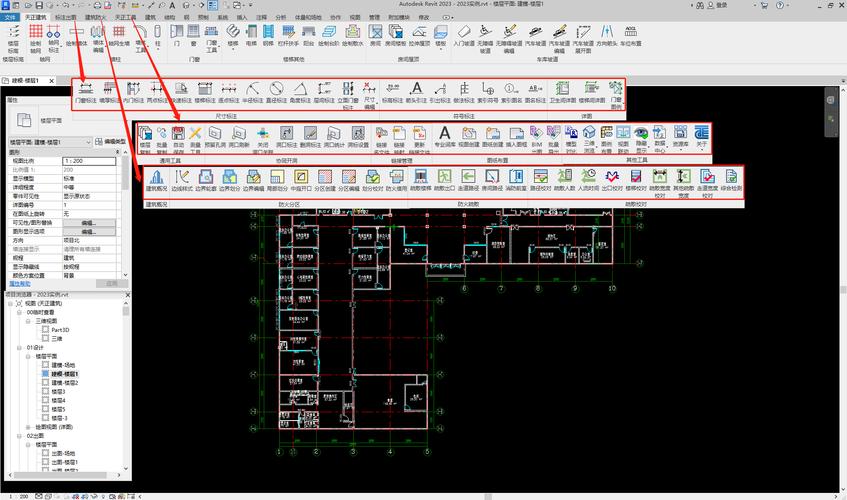Select the 楼层2 view in project browser
This screenshot has width=847, height=500.
click(x=65, y=382)
